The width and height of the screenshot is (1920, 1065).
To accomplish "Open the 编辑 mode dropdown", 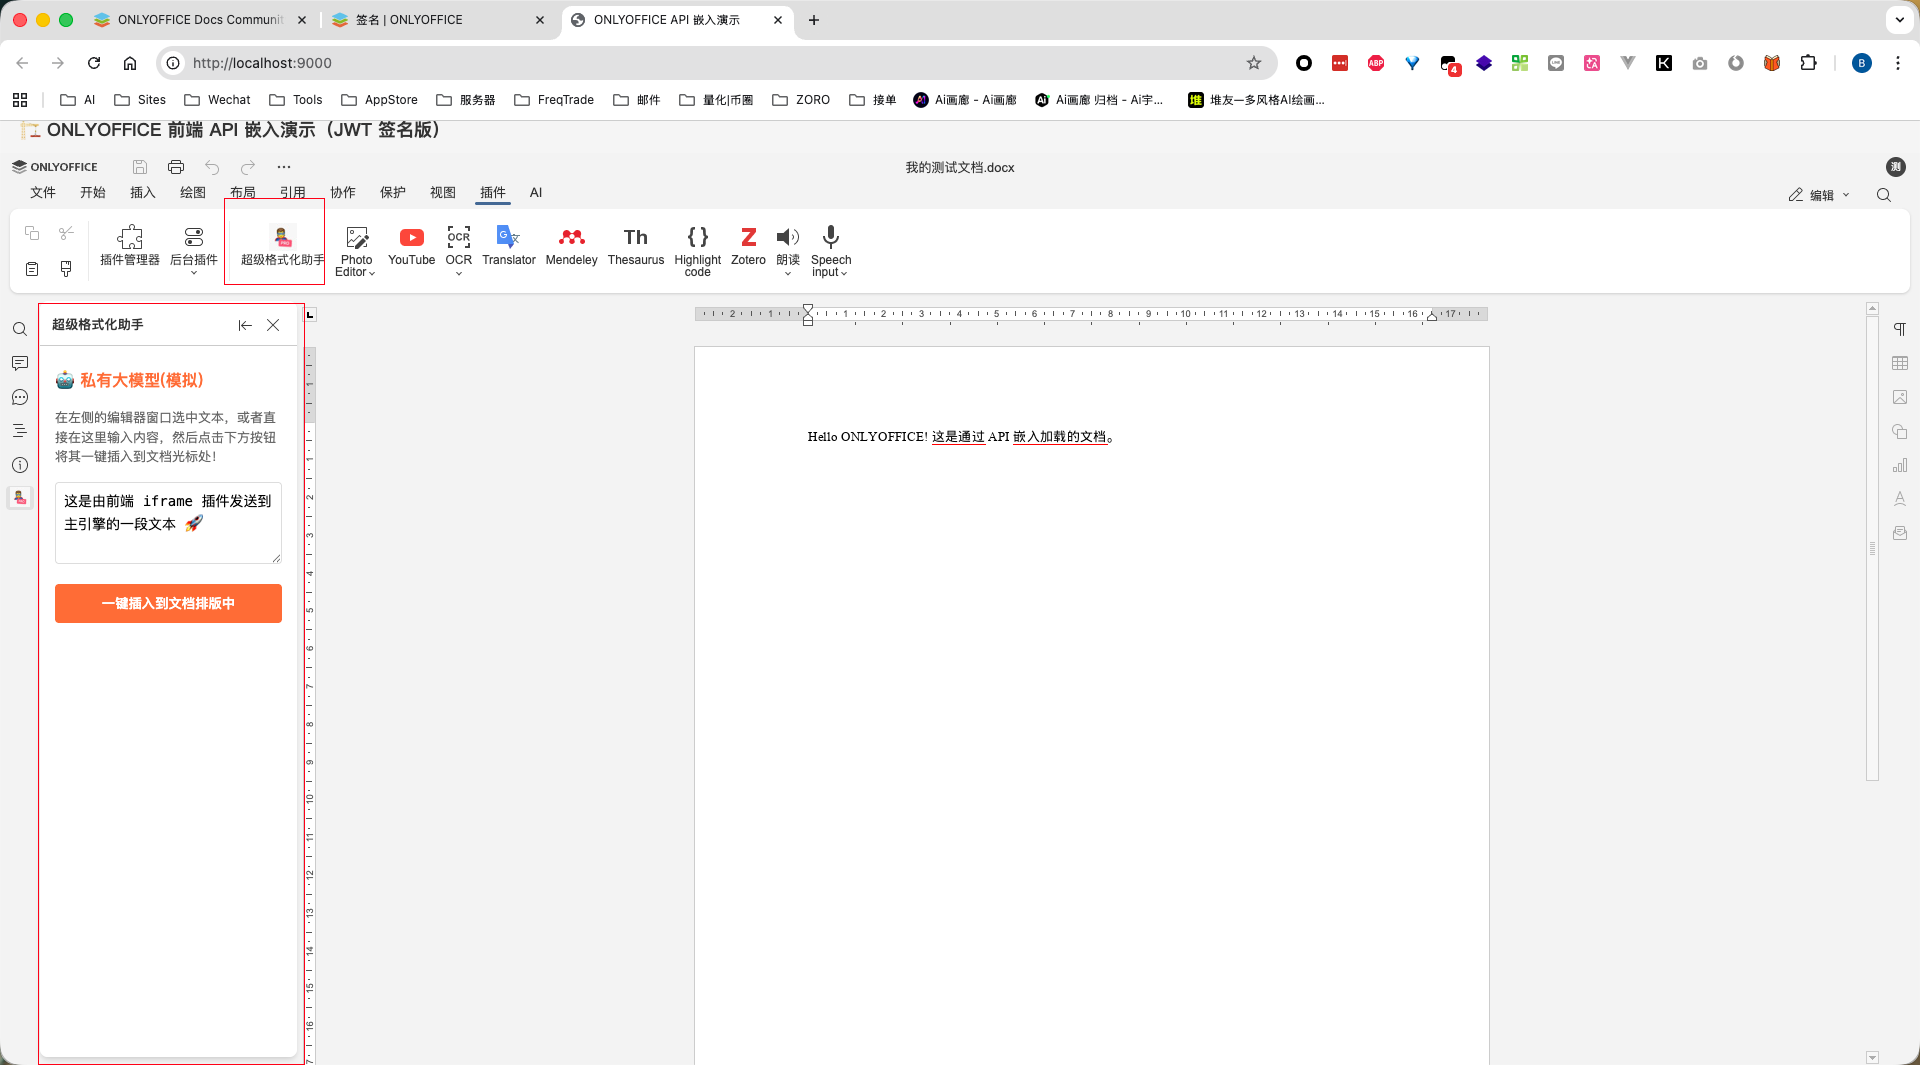I will pos(1819,195).
